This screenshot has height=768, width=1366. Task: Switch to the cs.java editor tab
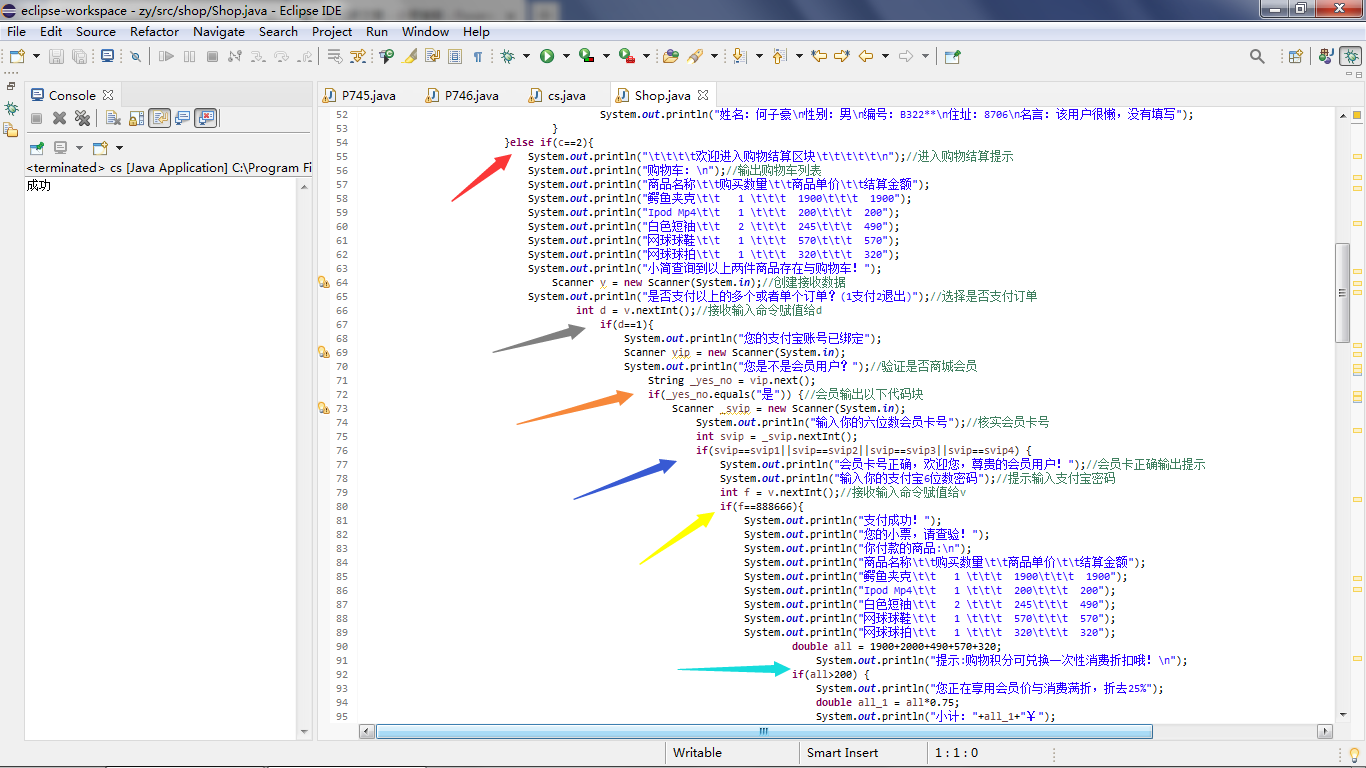pos(557,95)
